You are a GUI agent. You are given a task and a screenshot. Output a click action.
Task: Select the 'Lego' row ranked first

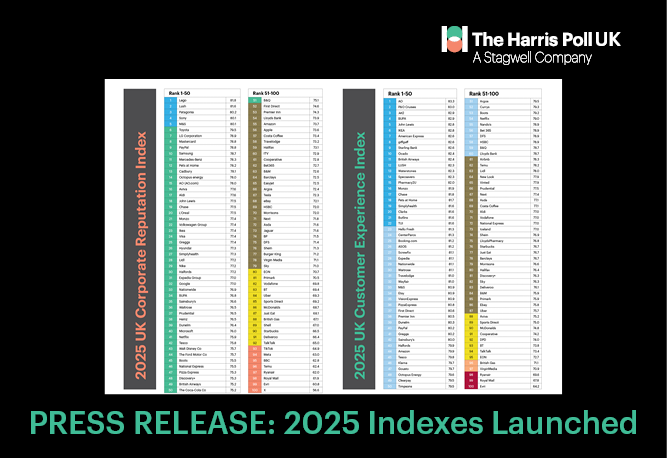coord(202,100)
